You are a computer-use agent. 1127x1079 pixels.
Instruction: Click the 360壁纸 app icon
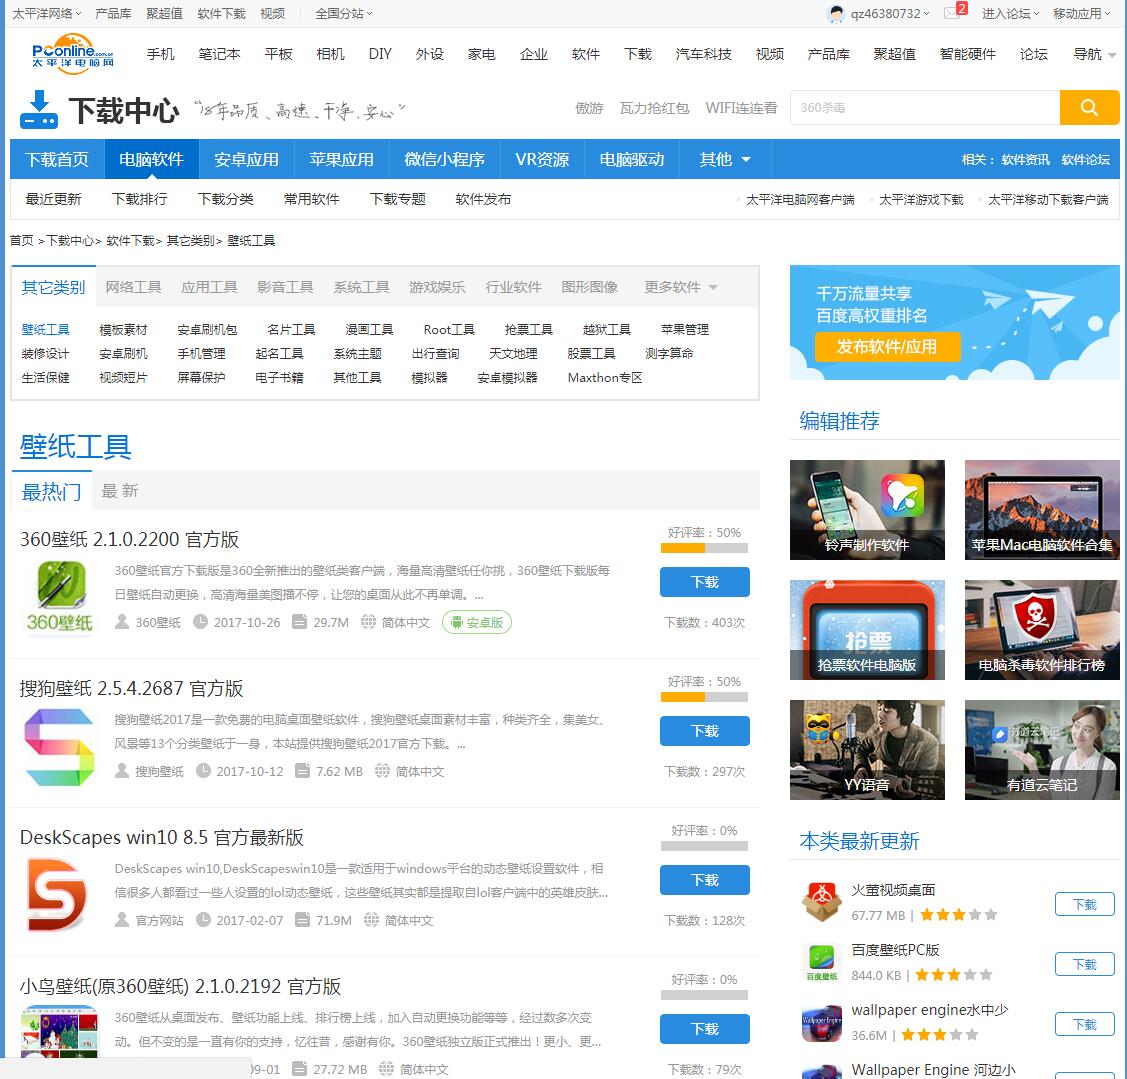(x=60, y=597)
